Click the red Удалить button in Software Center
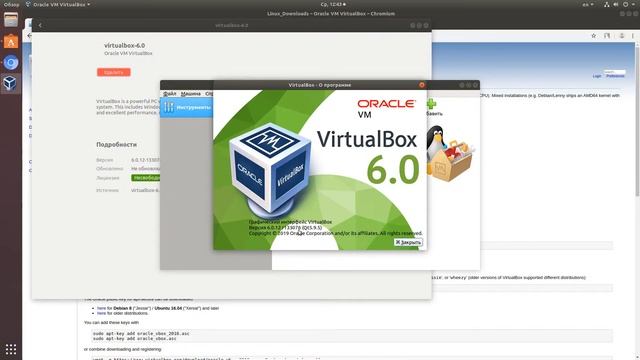 click(113, 72)
